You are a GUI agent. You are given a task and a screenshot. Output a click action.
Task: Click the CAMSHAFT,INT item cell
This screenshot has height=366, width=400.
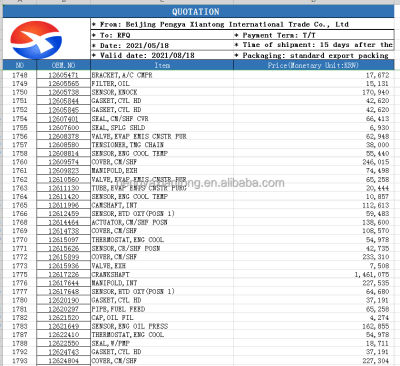tap(162, 205)
